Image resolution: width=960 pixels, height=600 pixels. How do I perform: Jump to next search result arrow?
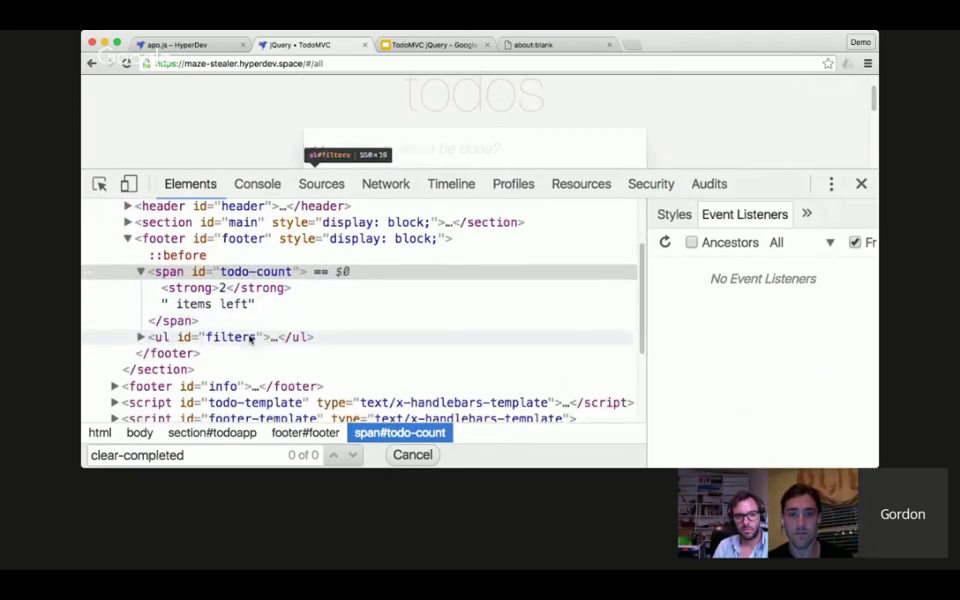point(353,455)
